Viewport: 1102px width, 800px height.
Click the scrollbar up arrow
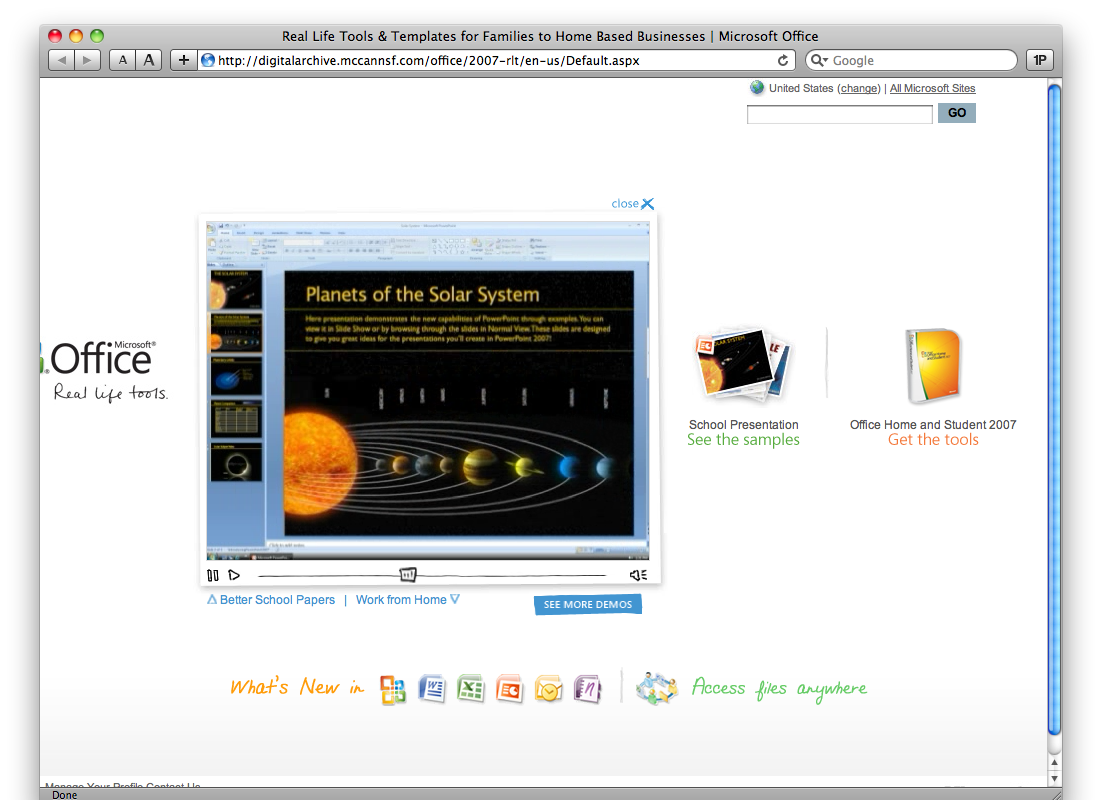pos(1054,762)
